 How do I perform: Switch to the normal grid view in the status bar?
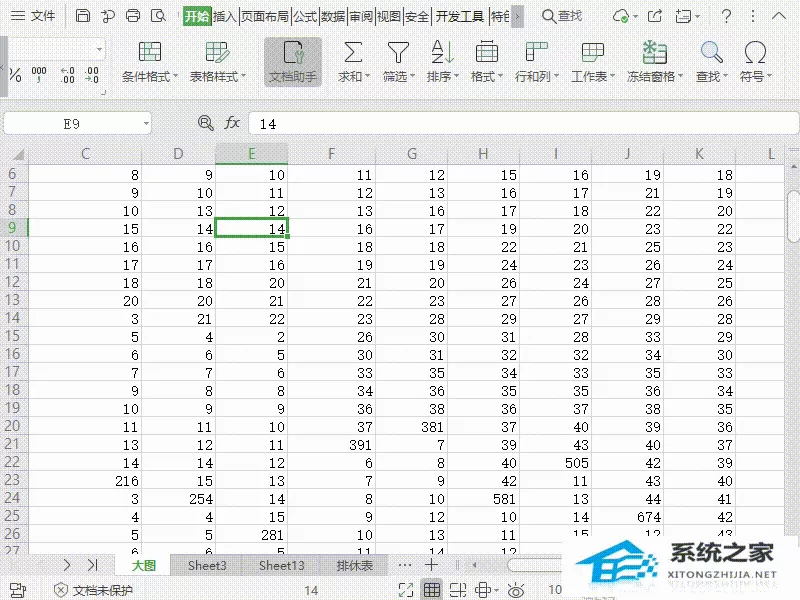click(x=432, y=590)
